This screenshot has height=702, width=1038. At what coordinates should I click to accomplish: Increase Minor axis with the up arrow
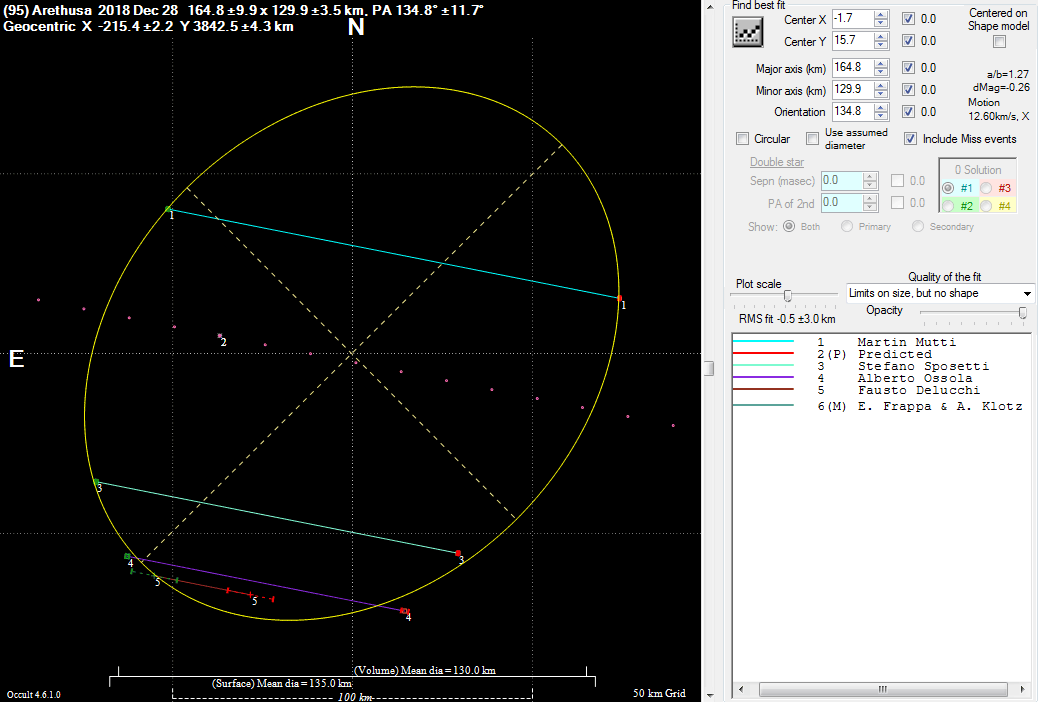(x=881, y=85)
